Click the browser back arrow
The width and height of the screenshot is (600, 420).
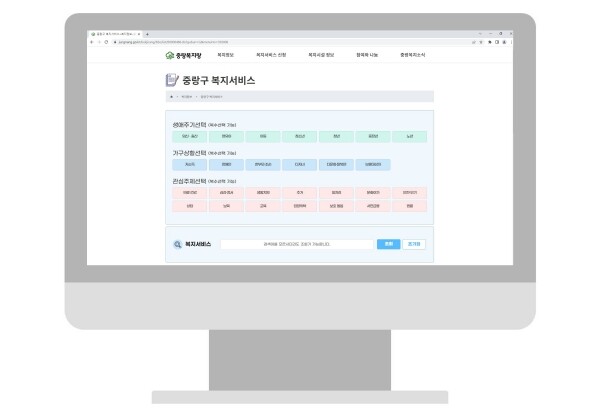tap(93, 42)
